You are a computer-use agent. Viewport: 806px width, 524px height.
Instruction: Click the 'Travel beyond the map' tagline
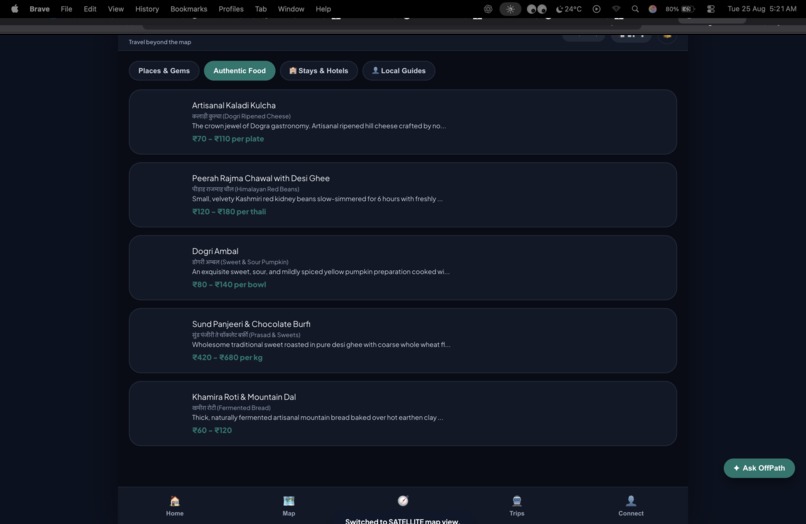160,42
